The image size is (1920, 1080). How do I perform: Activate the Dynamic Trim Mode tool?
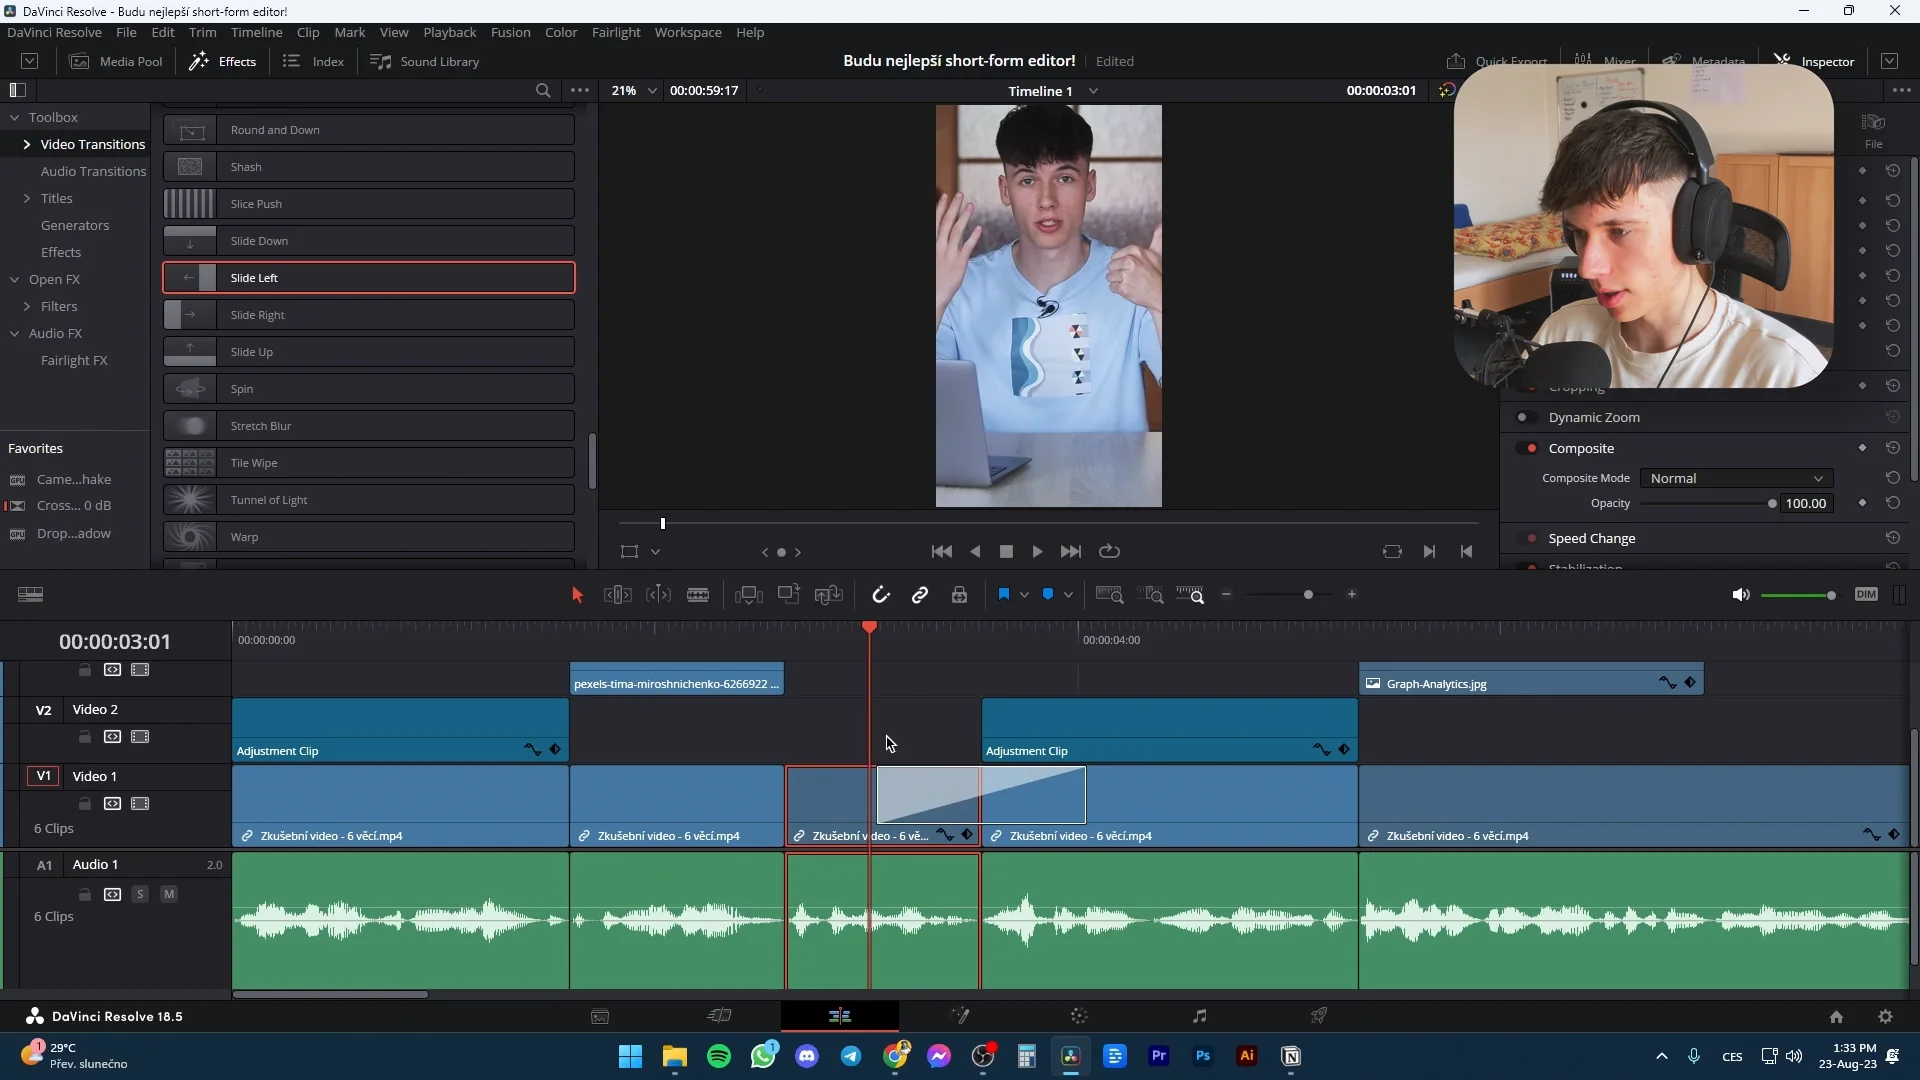[x=658, y=595]
